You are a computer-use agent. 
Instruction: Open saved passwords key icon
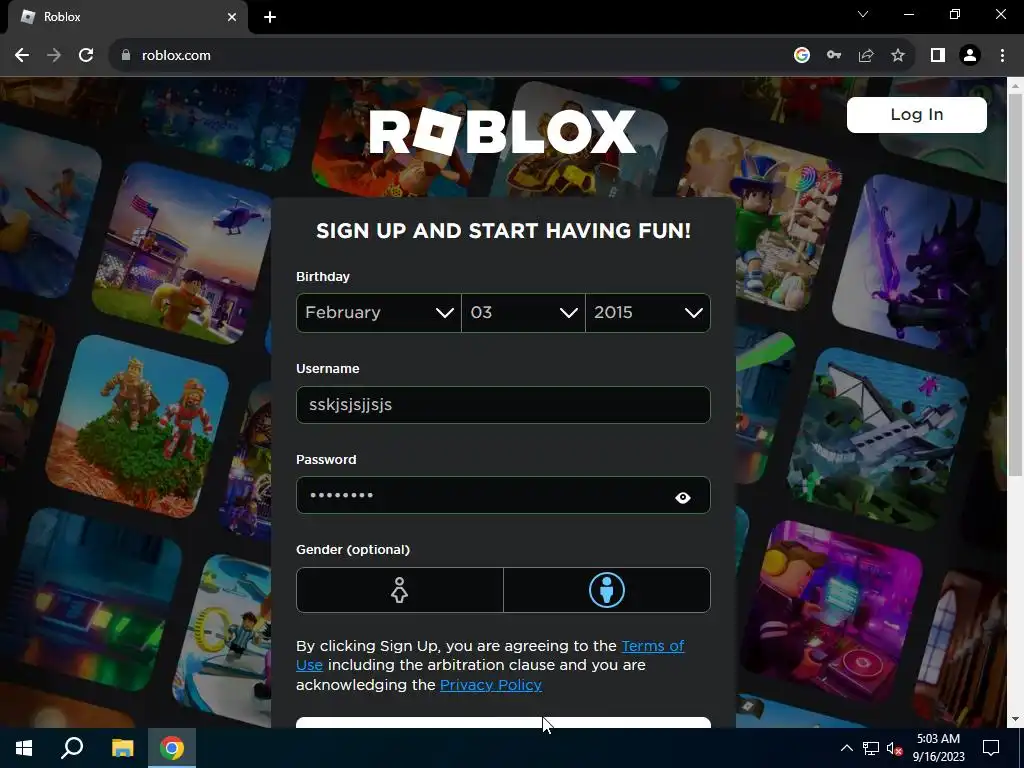coord(834,56)
